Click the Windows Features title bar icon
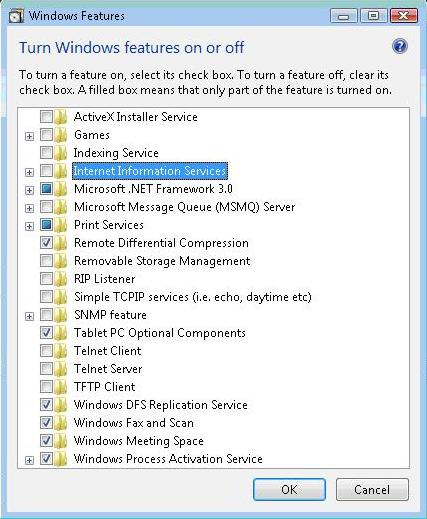This screenshot has height=519, width=427. point(16,16)
